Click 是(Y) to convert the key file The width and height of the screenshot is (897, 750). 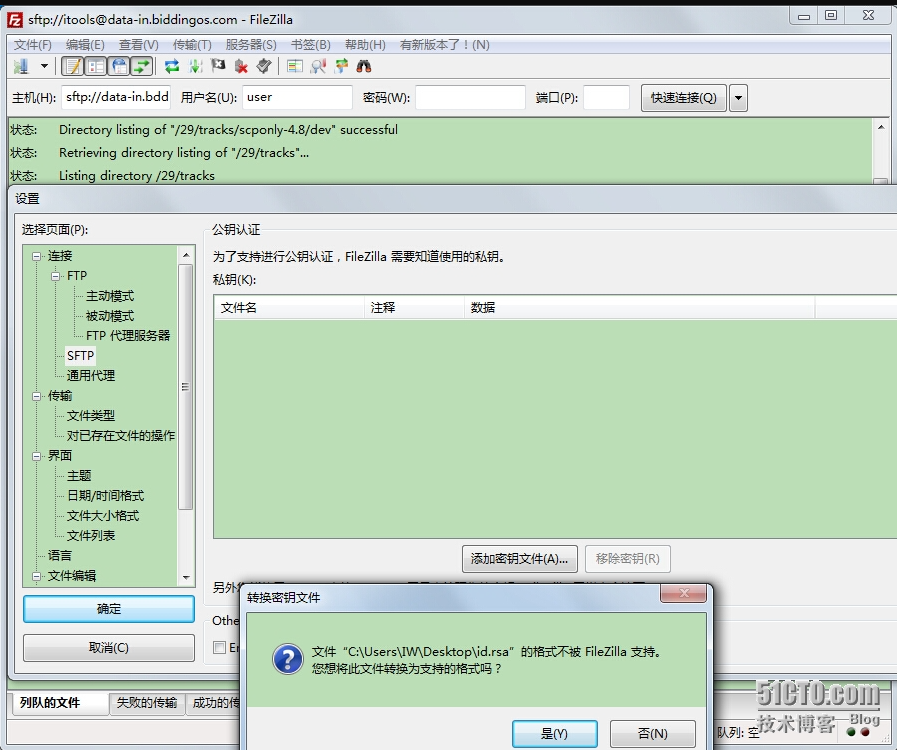554,733
